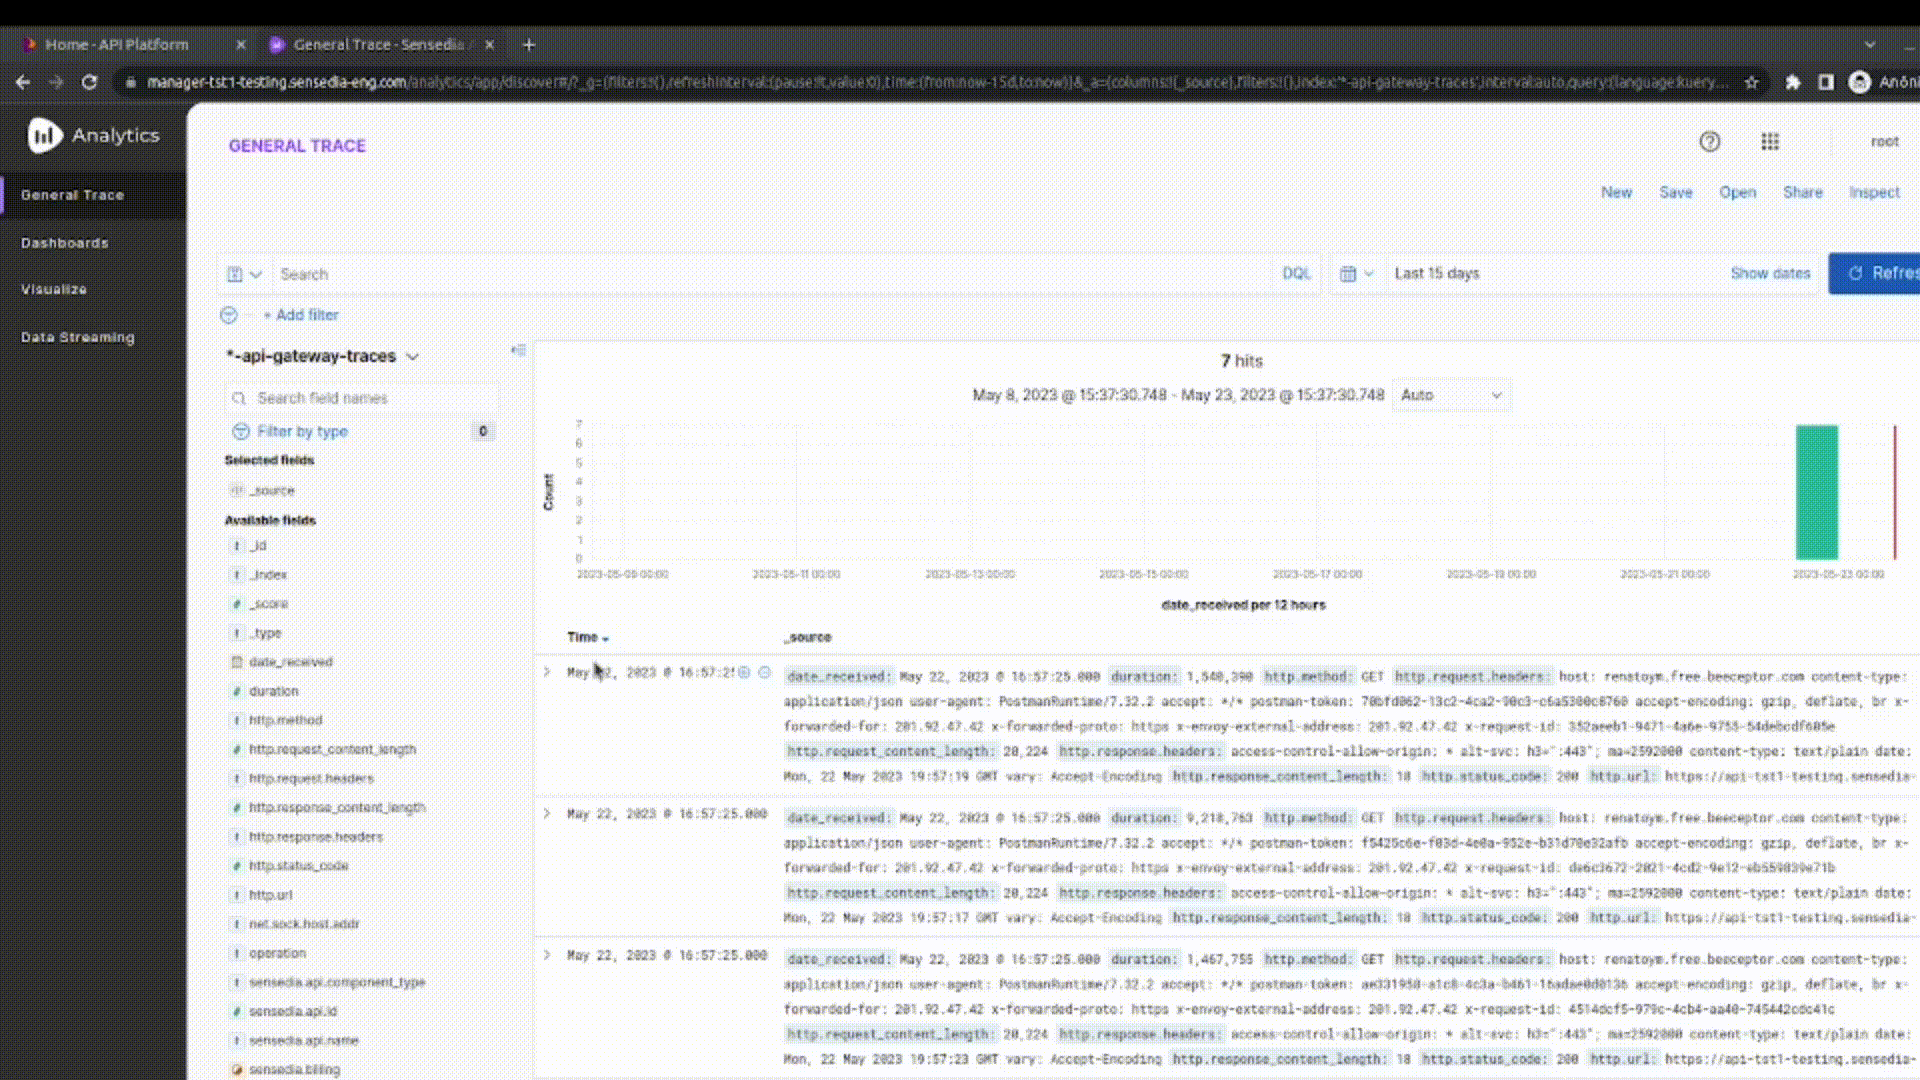Click the apps grid icon
1920x1080 pixels.
[1770, 141]
